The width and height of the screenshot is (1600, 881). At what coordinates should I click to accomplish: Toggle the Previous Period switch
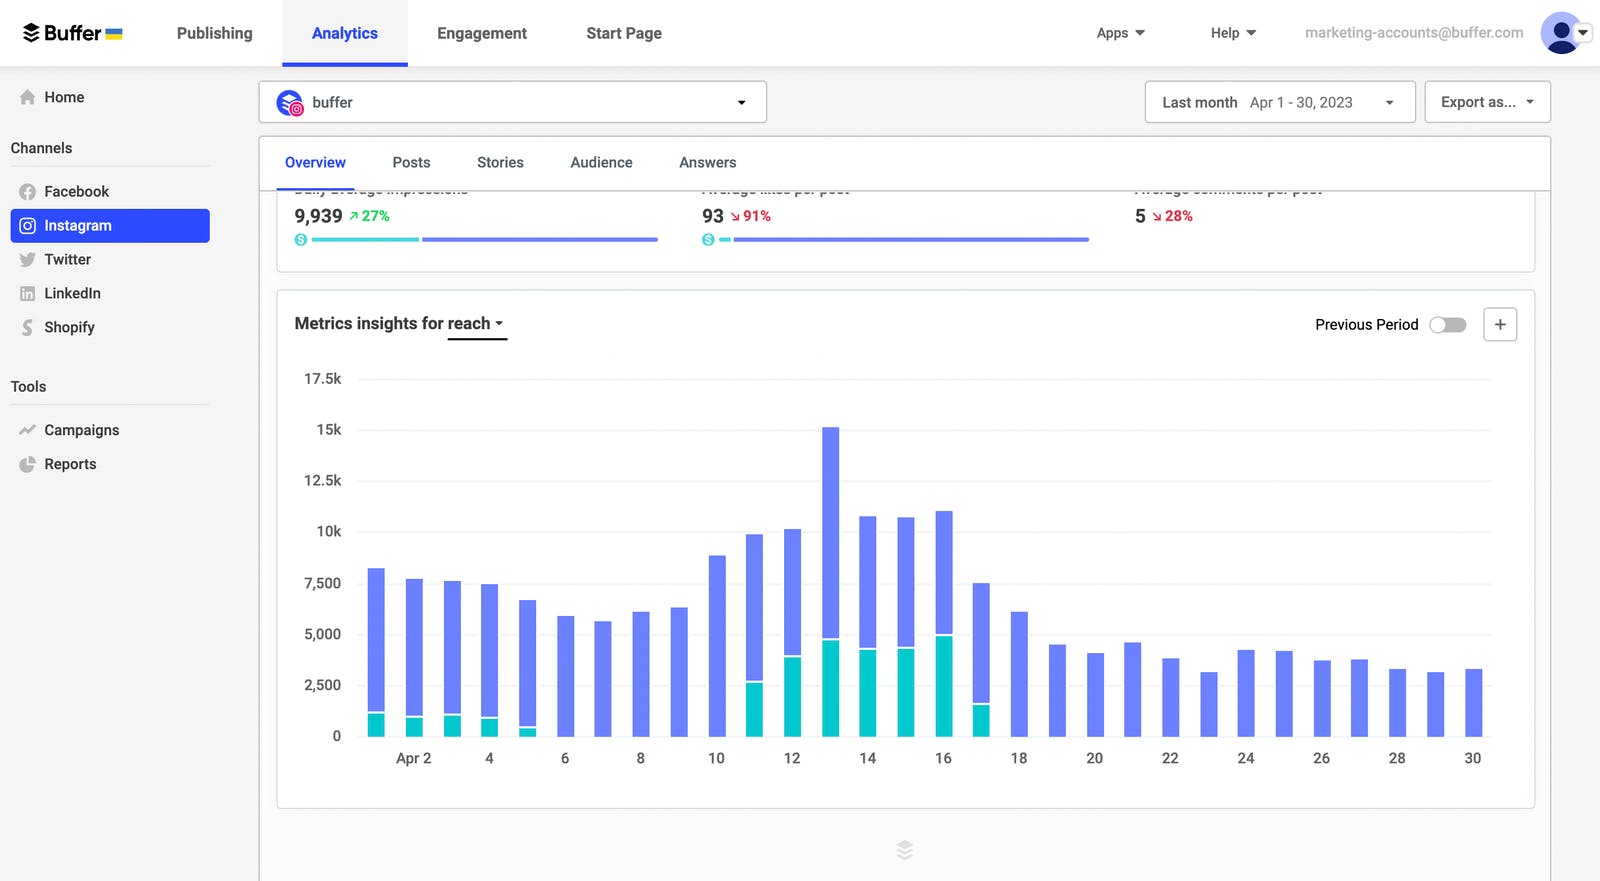1447,325
